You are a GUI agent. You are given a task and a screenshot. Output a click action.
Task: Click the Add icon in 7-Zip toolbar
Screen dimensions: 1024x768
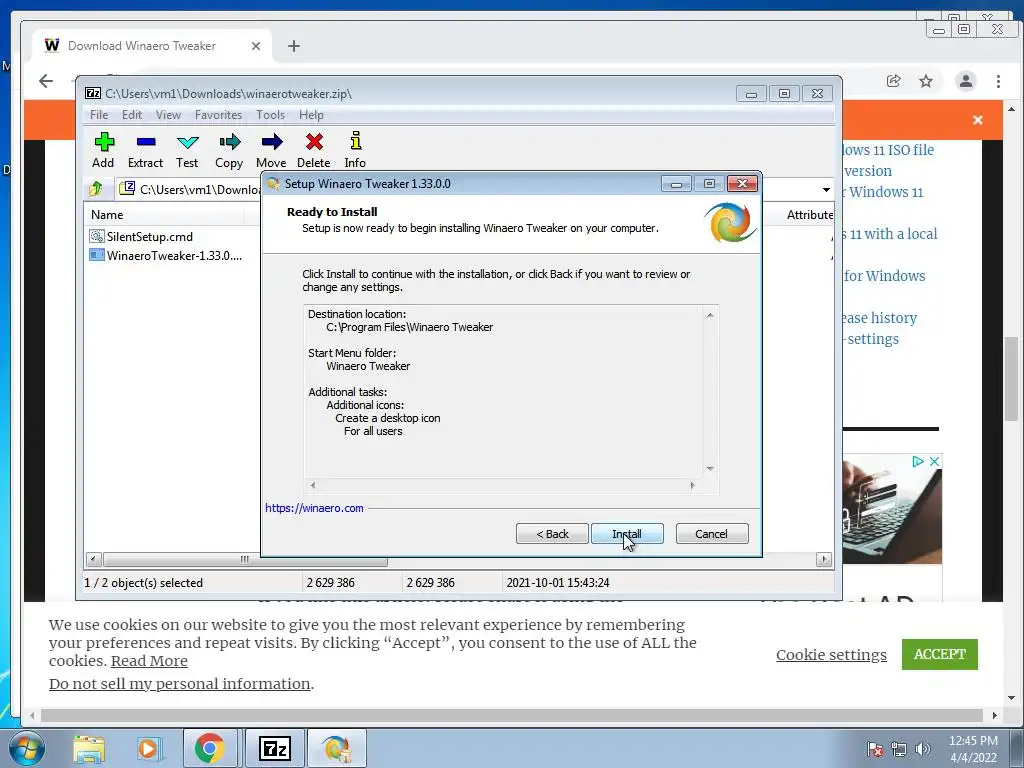pos(103,150)
